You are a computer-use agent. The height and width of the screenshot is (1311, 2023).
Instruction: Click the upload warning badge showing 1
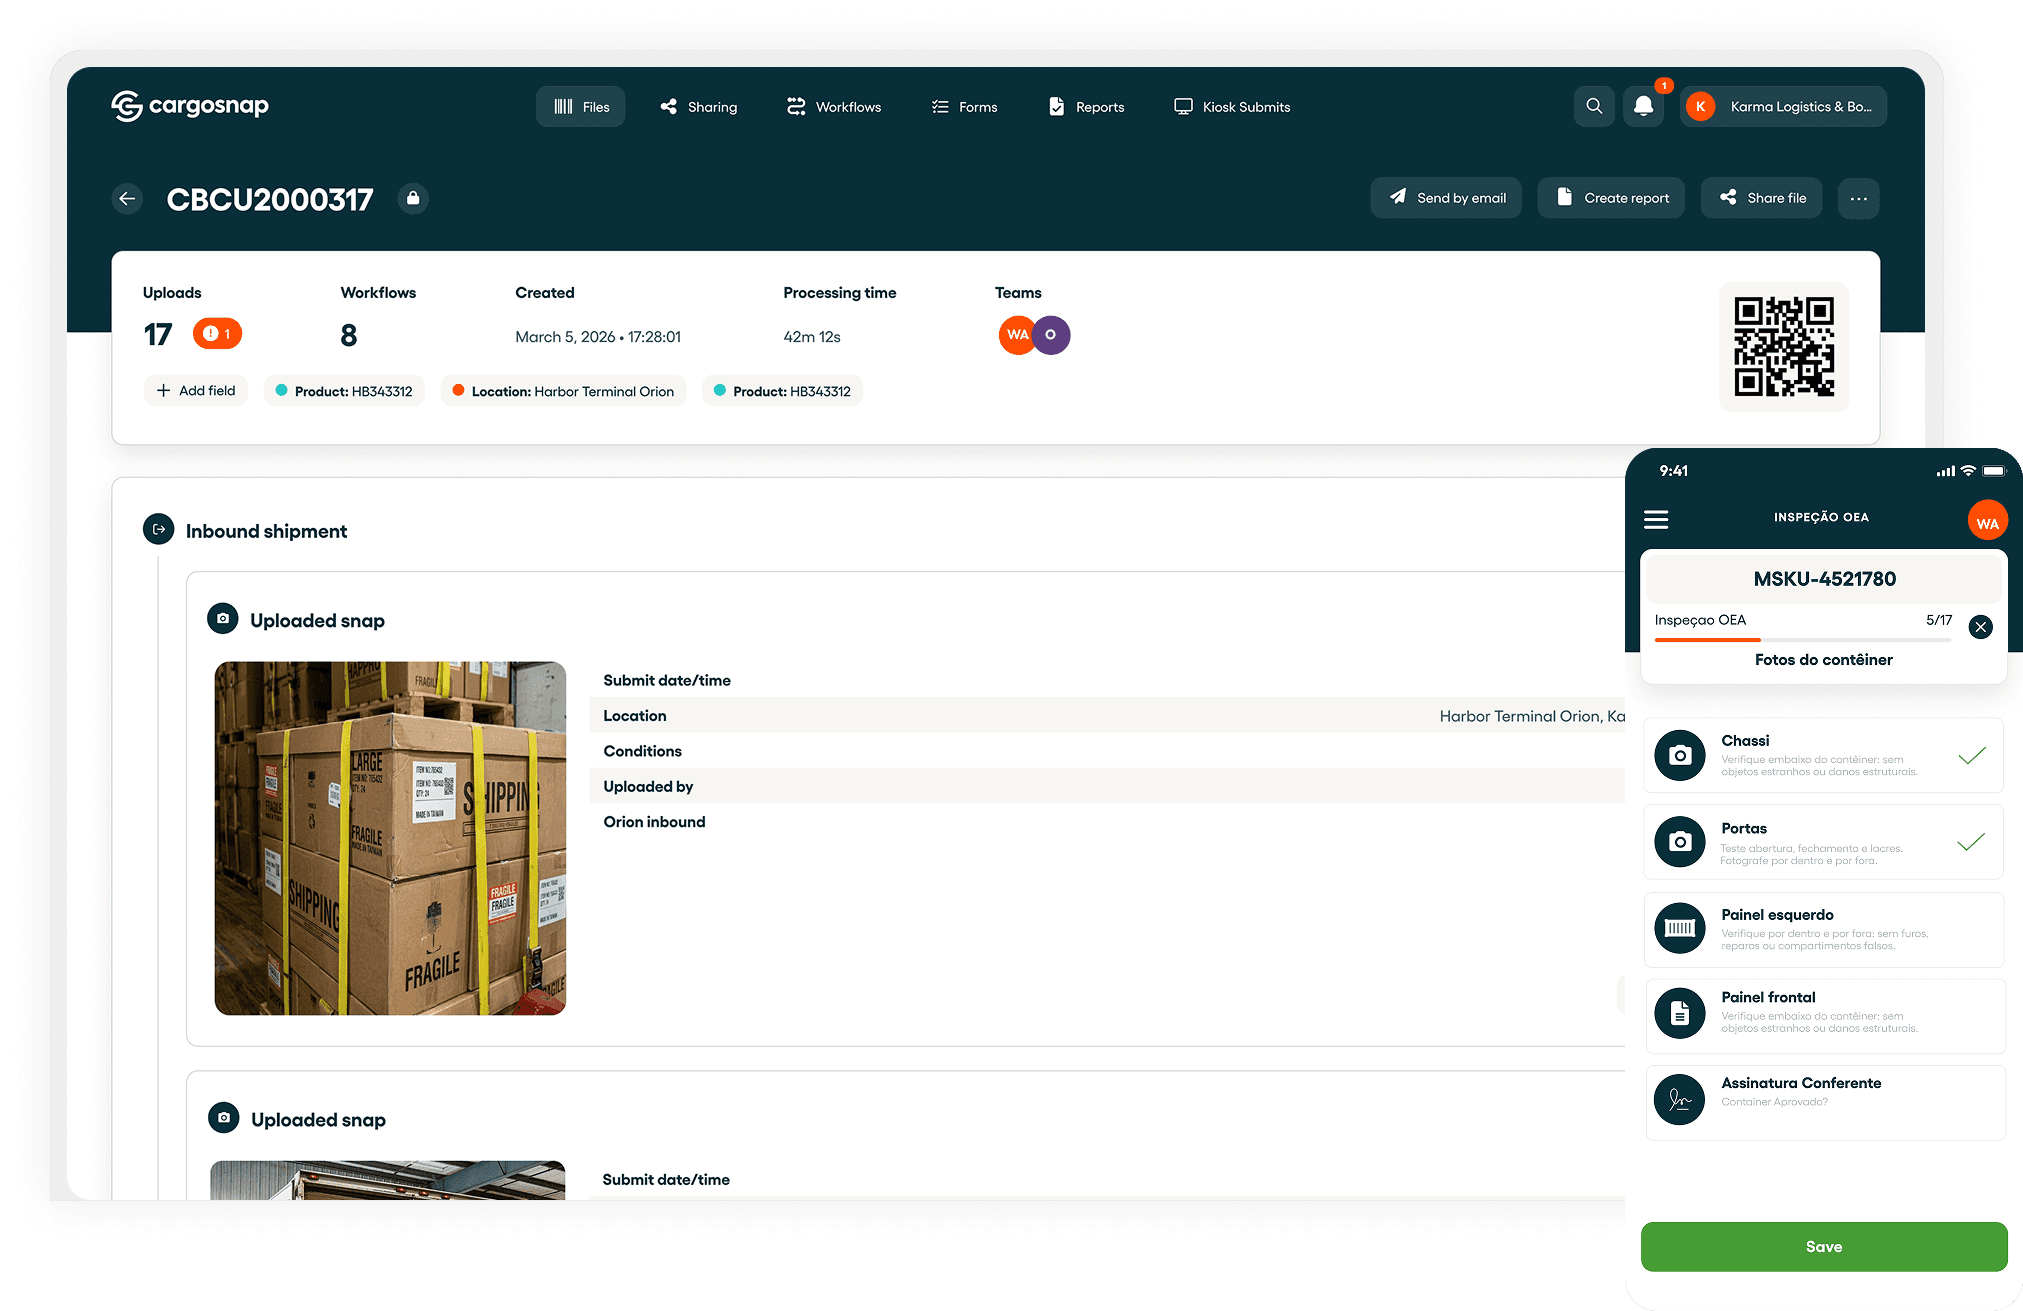(x=217, y=333)
